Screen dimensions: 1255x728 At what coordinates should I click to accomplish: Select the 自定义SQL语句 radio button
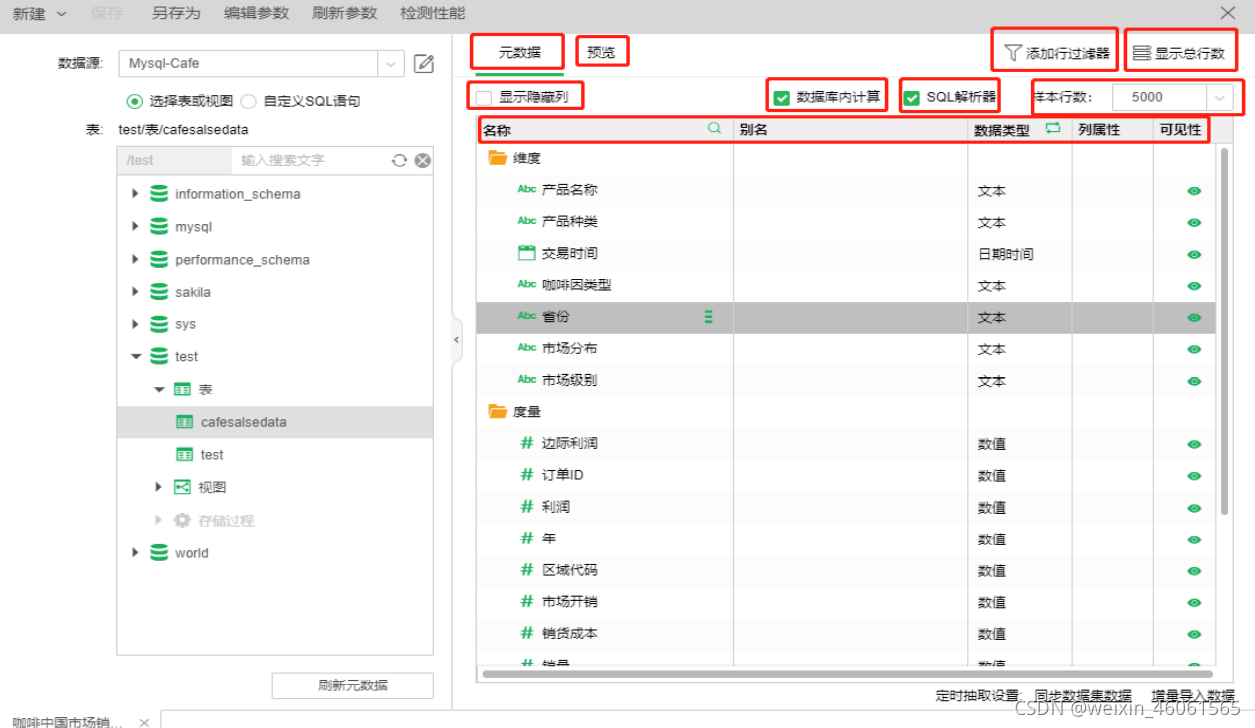[x=248, y=101]
